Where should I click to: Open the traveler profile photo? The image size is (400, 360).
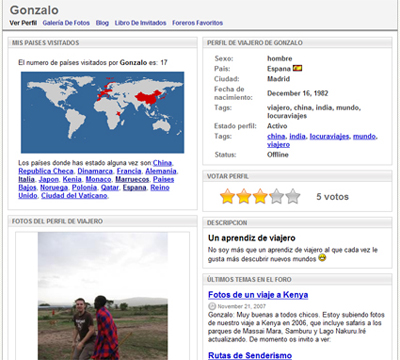[103, 296]
